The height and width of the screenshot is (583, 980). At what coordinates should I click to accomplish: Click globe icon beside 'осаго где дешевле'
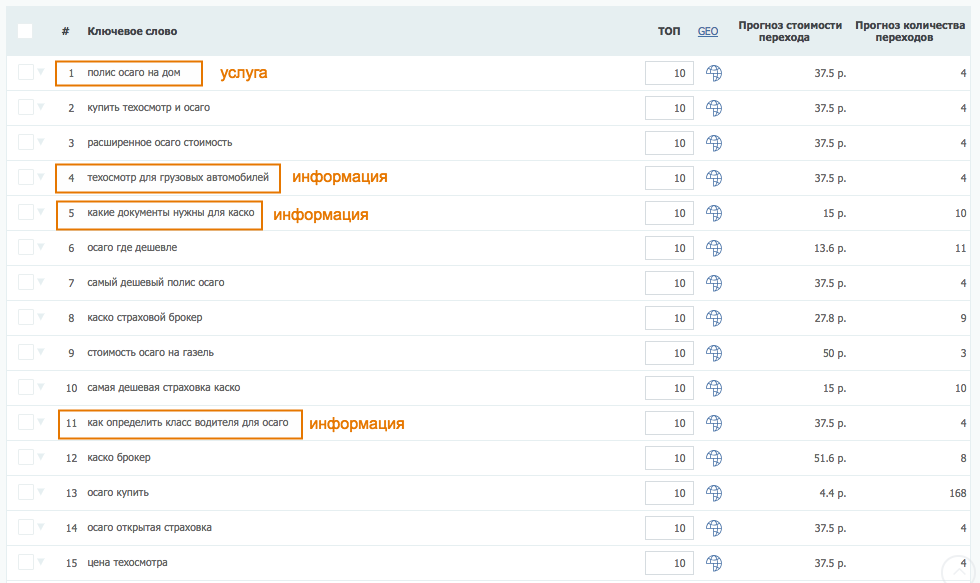[713, 248]
